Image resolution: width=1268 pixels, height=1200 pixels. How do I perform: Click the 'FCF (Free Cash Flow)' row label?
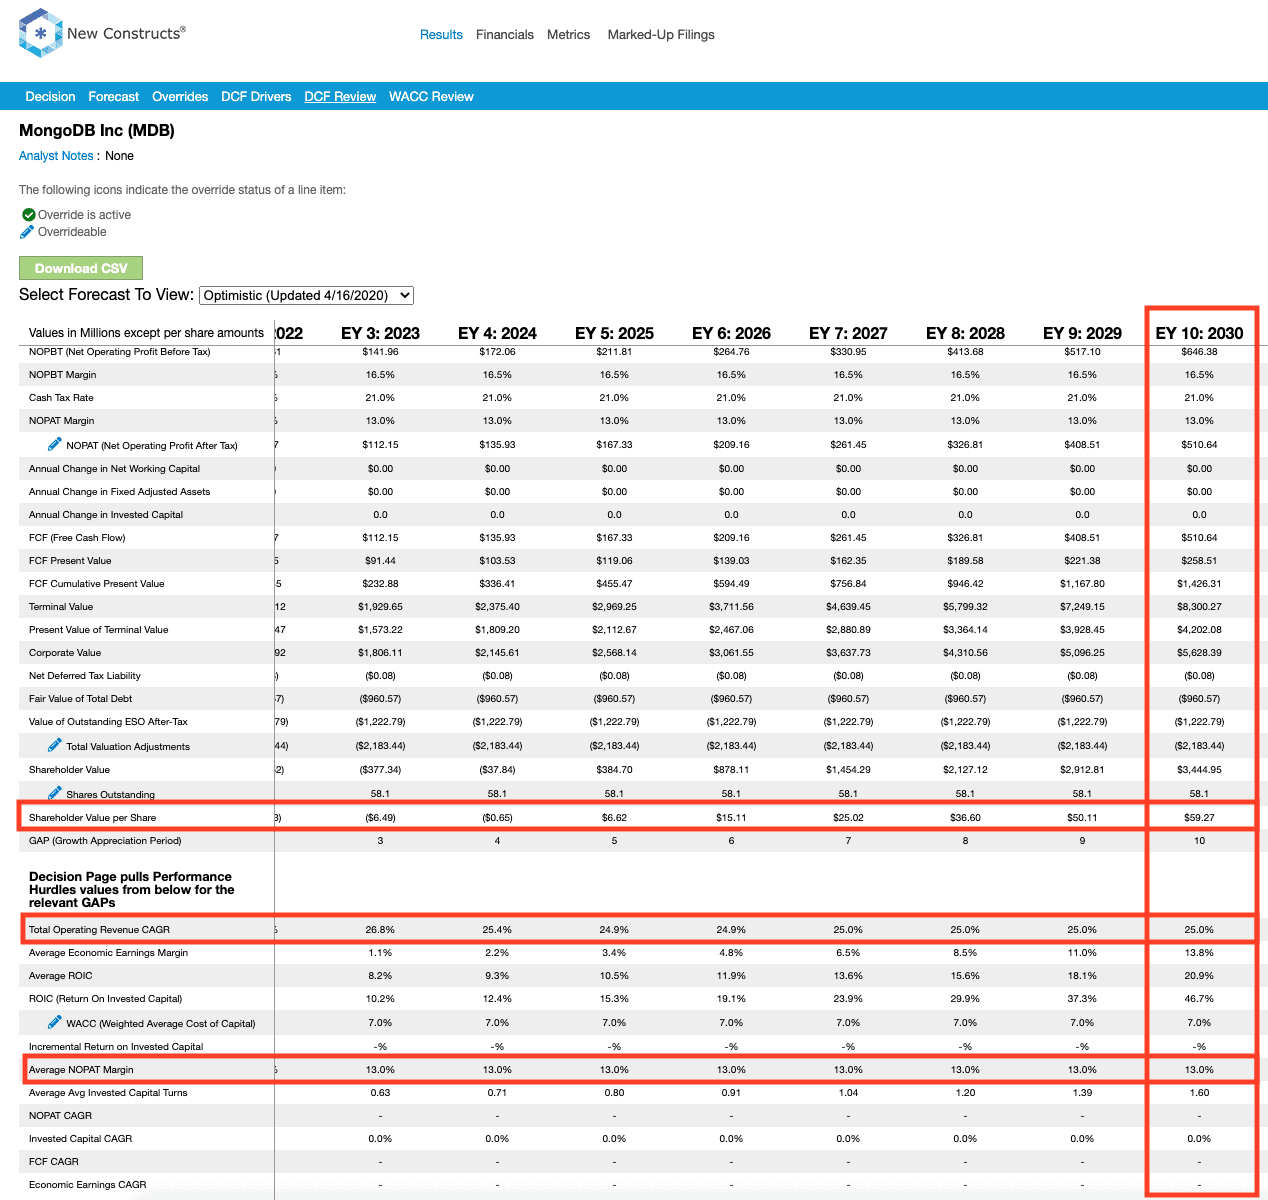[x=77, y=538]
